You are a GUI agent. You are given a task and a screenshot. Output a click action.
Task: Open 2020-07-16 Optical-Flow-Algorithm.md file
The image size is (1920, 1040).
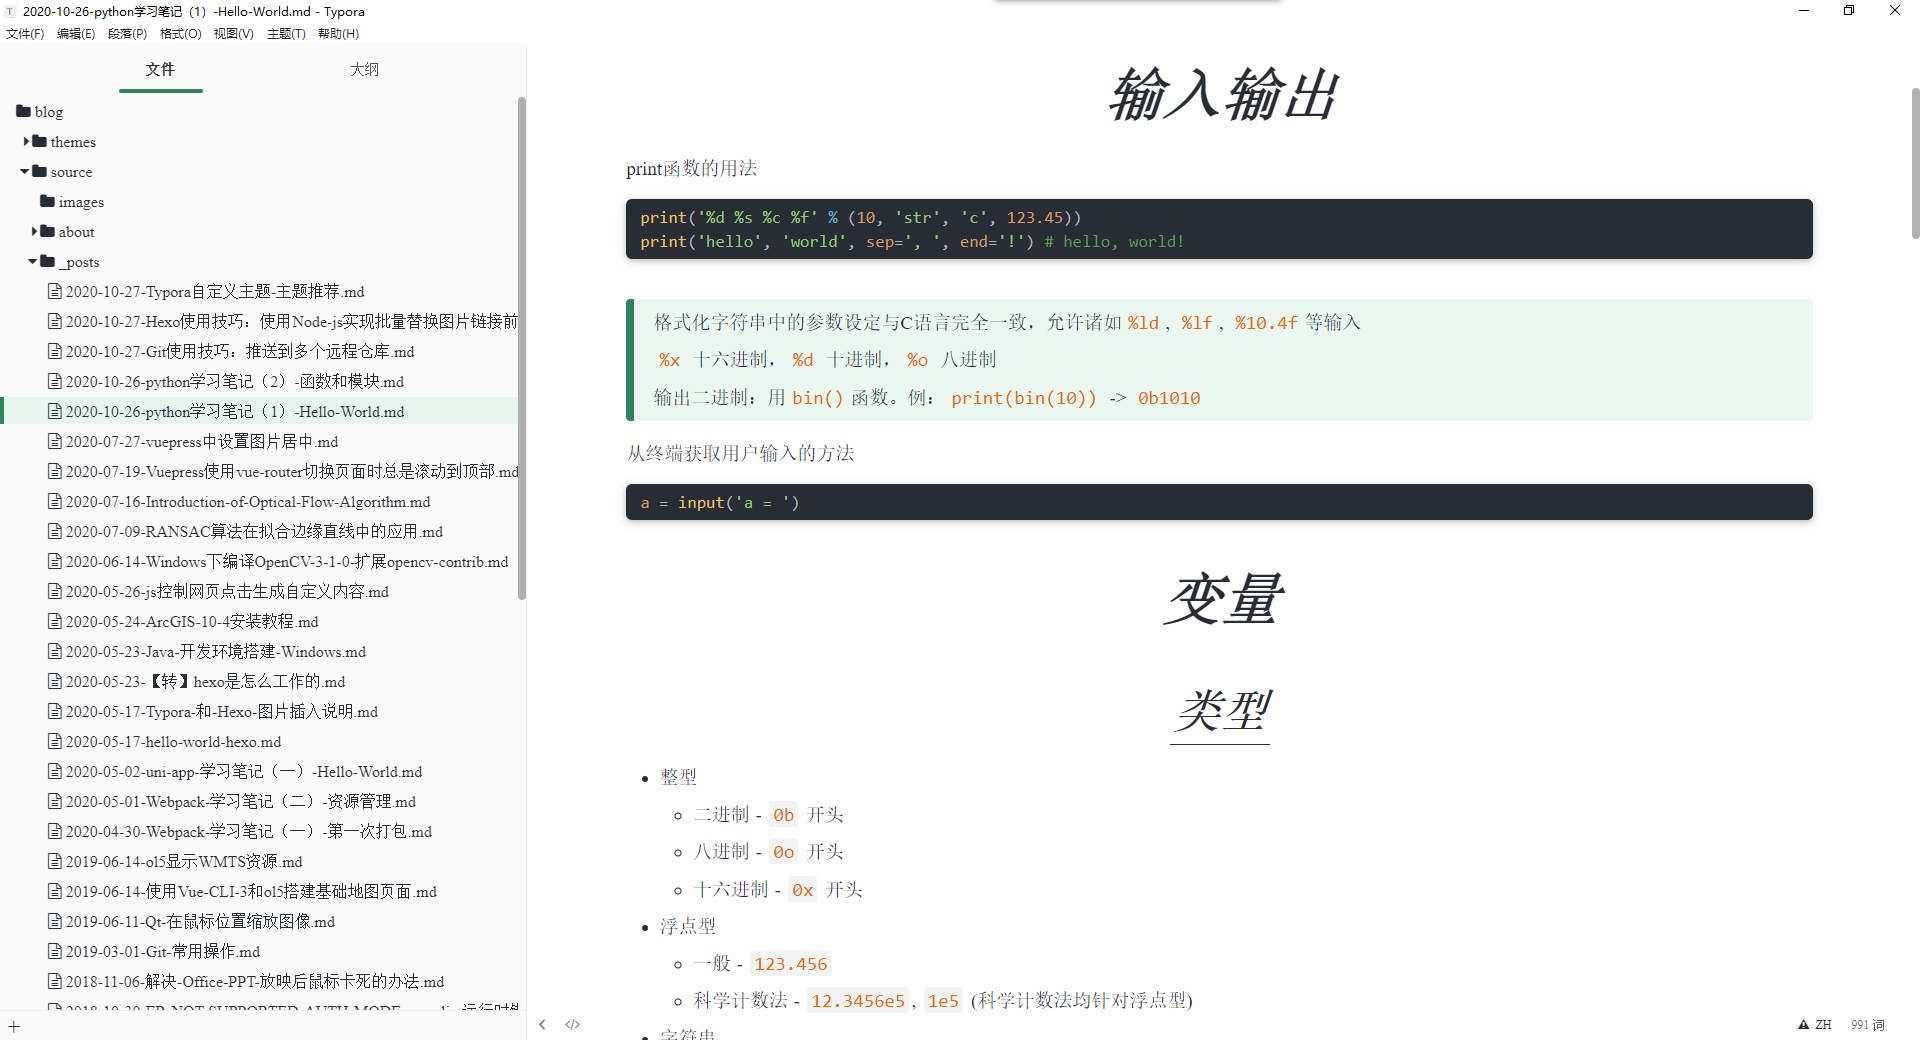coord(247,502)
